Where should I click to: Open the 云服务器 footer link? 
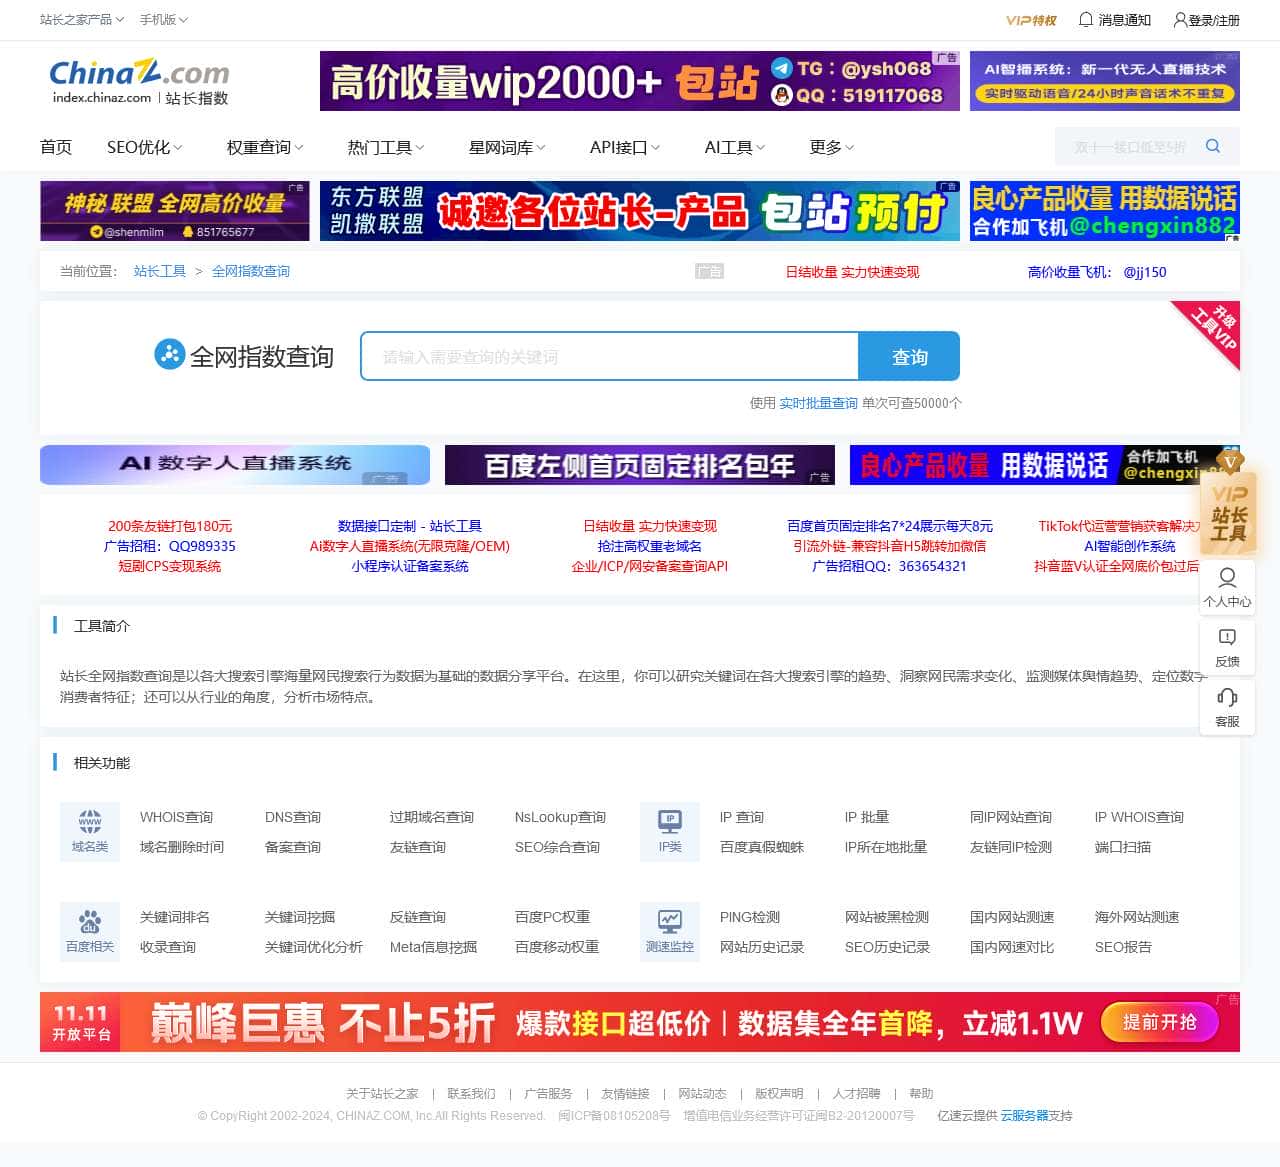click(x=1024, y=1115)
